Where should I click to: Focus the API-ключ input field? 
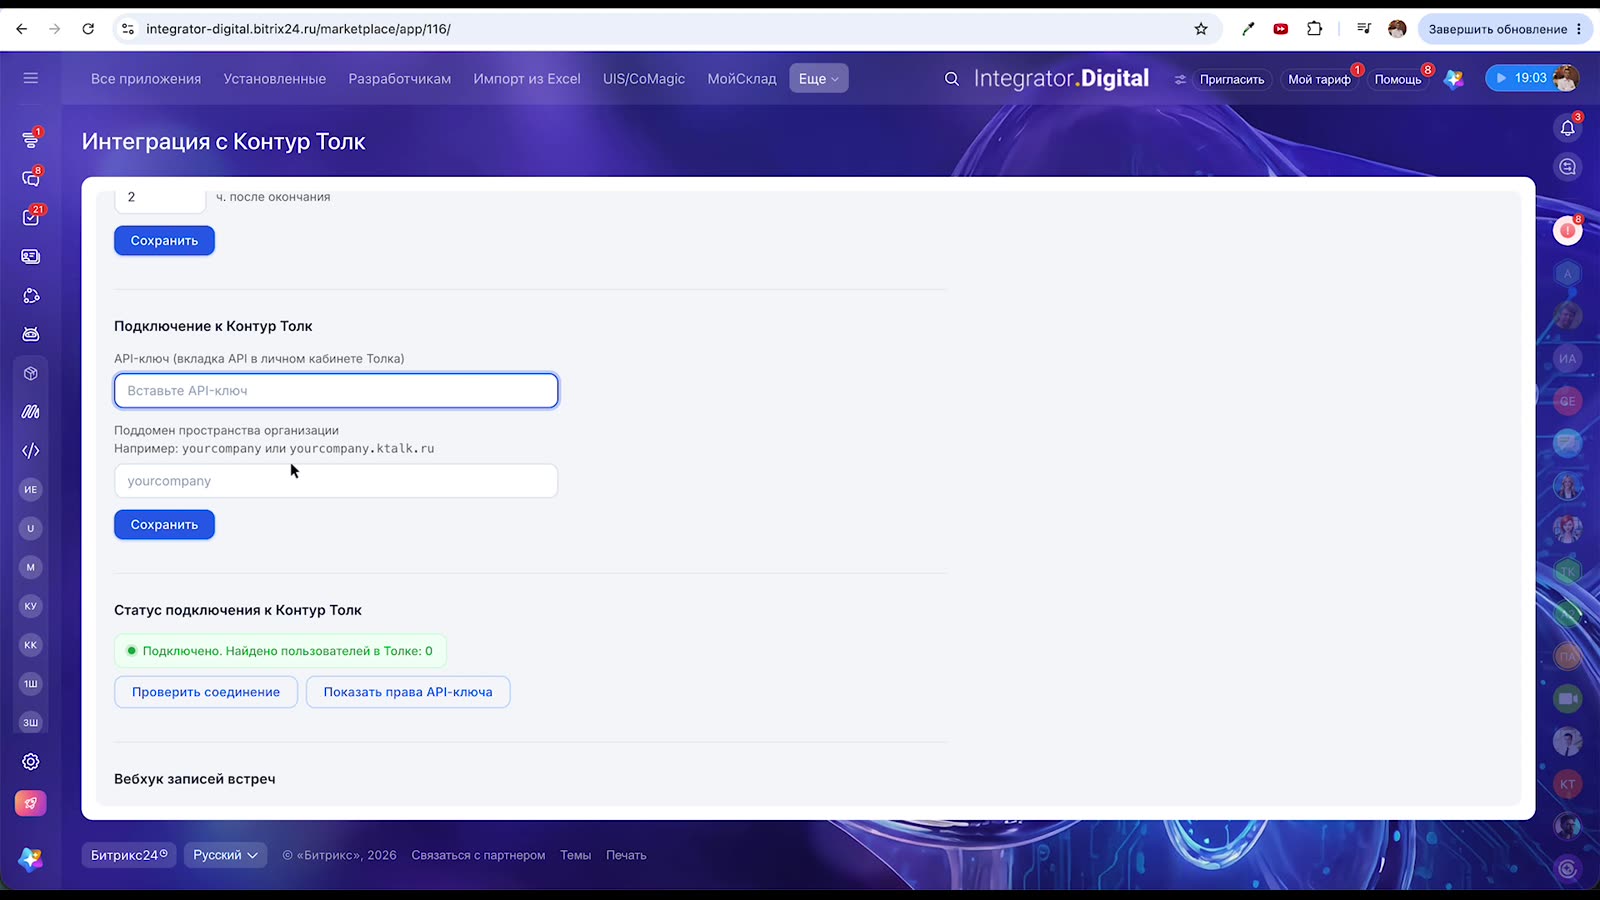tap(336, 391)
